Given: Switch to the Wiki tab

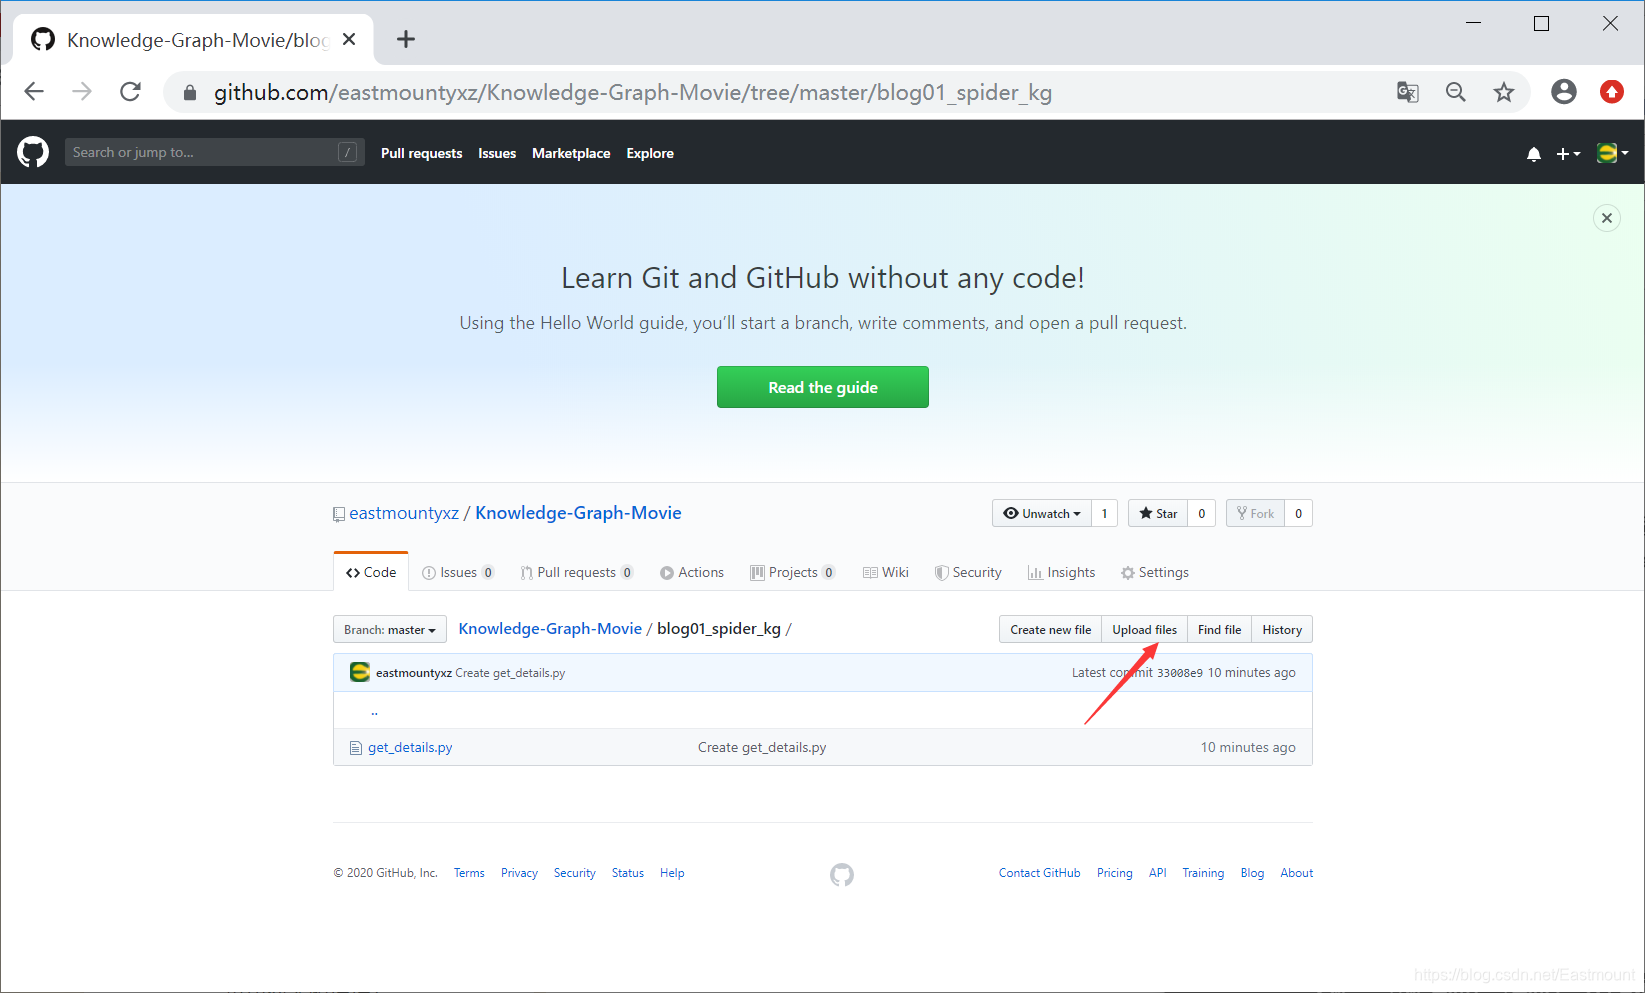Looking at the screenshot, I should click(x=886, y=572).
